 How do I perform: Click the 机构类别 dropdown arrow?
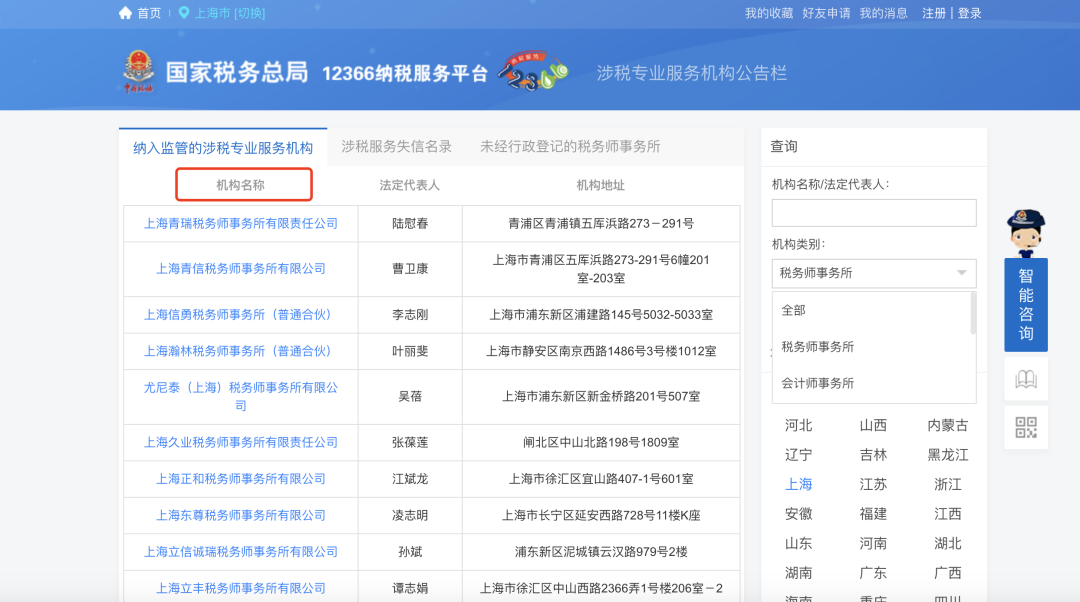[x=962, y=273]
